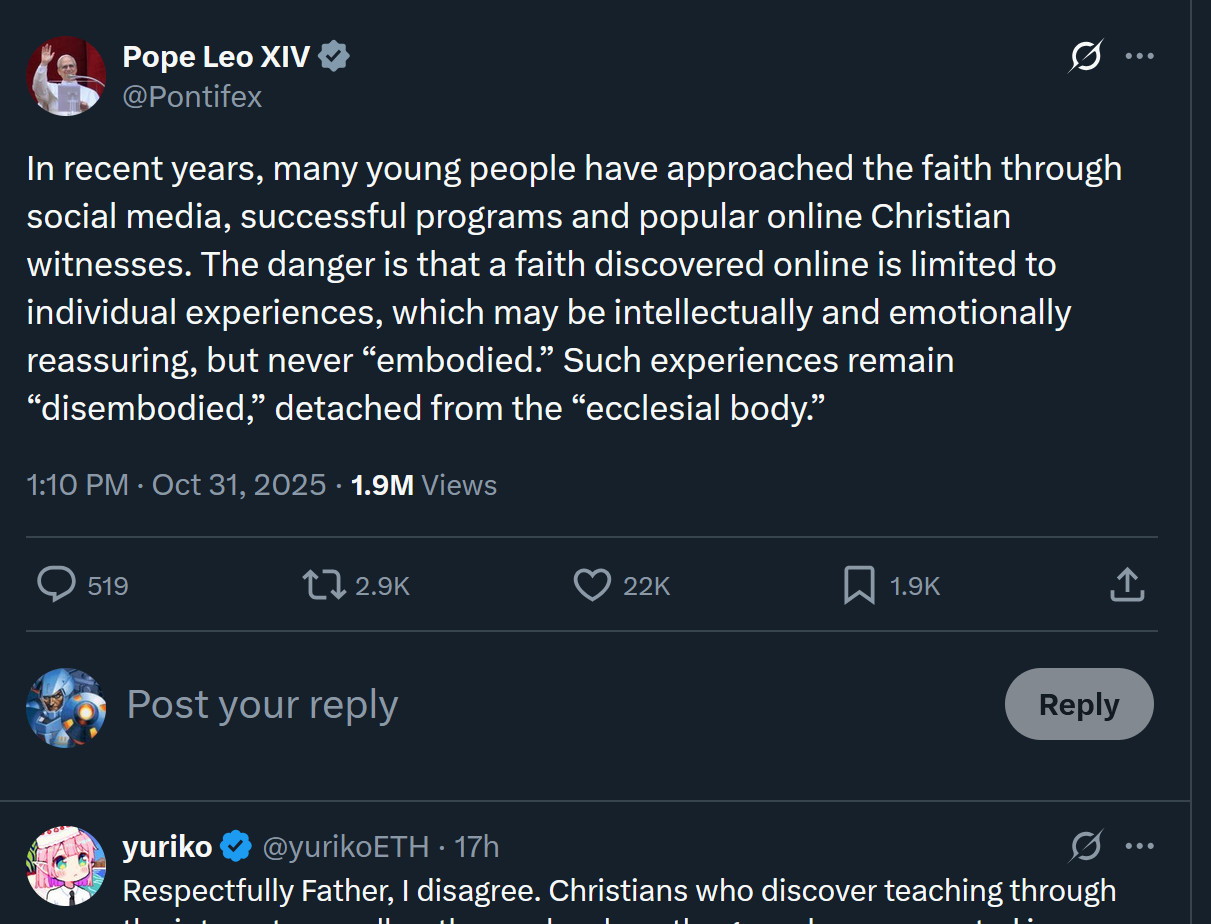Bookmark the post using the bookmark icon
Image resolution: width=1211 pixels, height=924 pixels.
(x=859, y=584)
